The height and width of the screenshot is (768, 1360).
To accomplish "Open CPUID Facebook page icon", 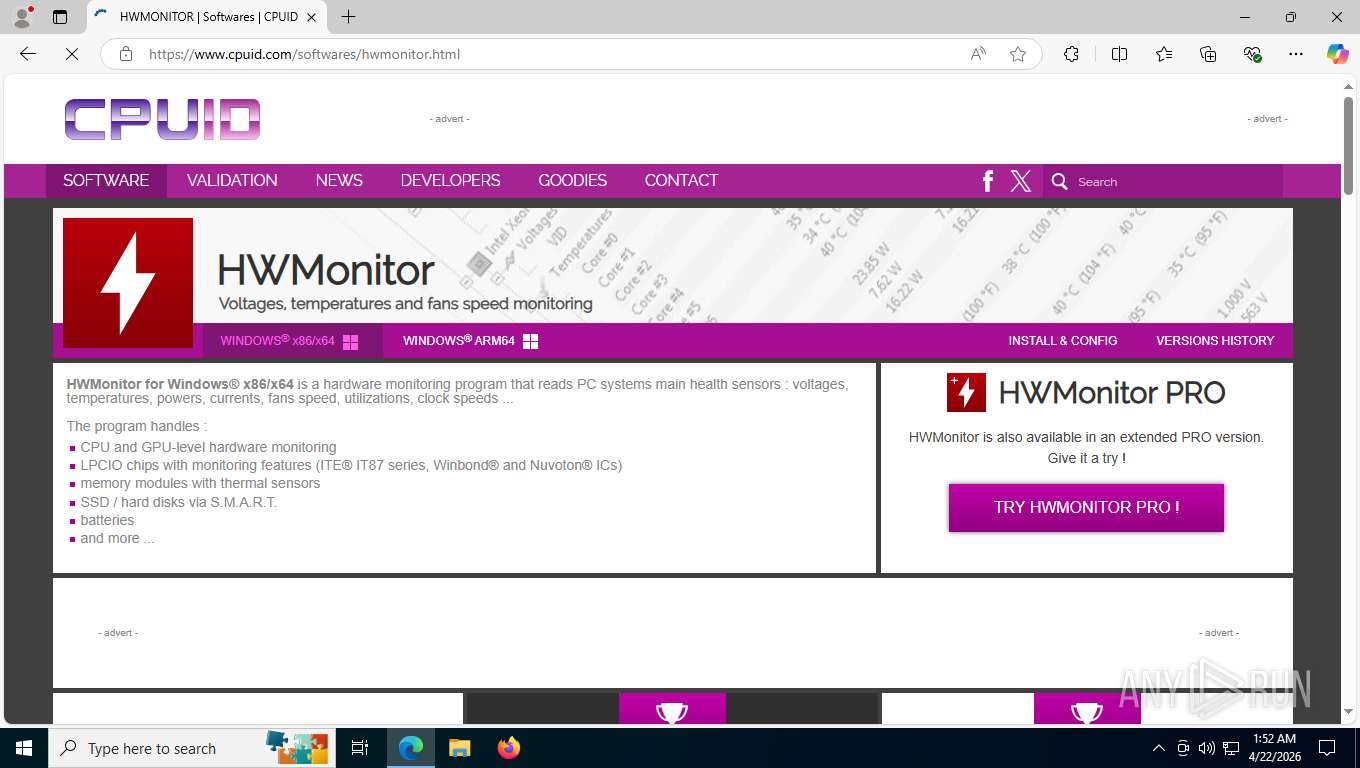I will click(988, 181).
